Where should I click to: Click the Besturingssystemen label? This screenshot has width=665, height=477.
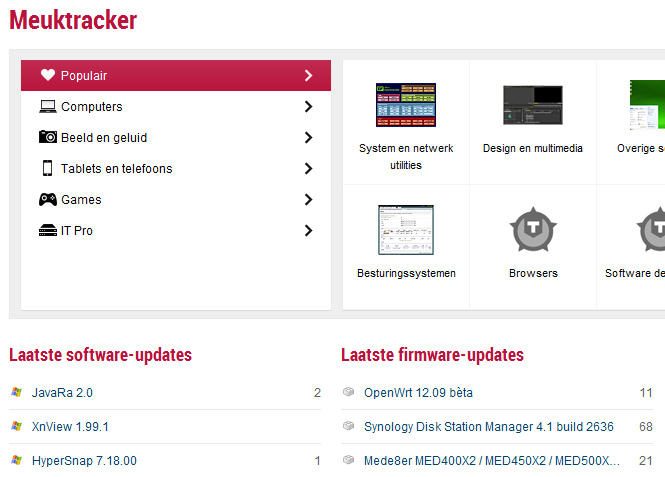pyautogui.click(x=406, y=273)
